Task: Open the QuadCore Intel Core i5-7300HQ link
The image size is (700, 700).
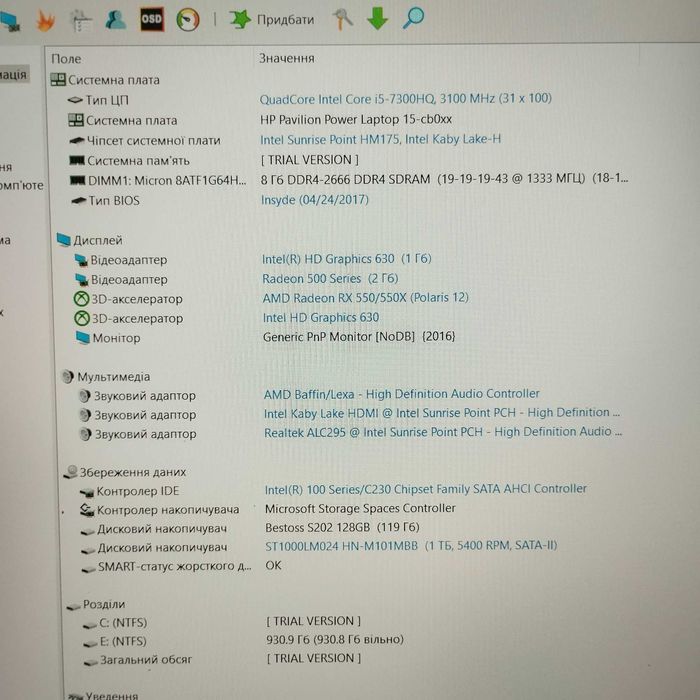Action: [405, 99]
